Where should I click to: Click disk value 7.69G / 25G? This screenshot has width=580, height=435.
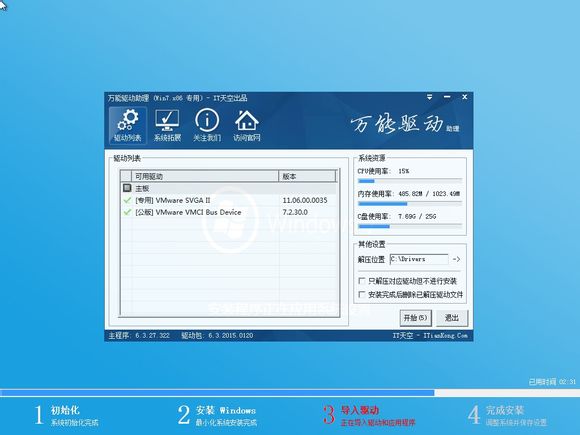[417, 216]
